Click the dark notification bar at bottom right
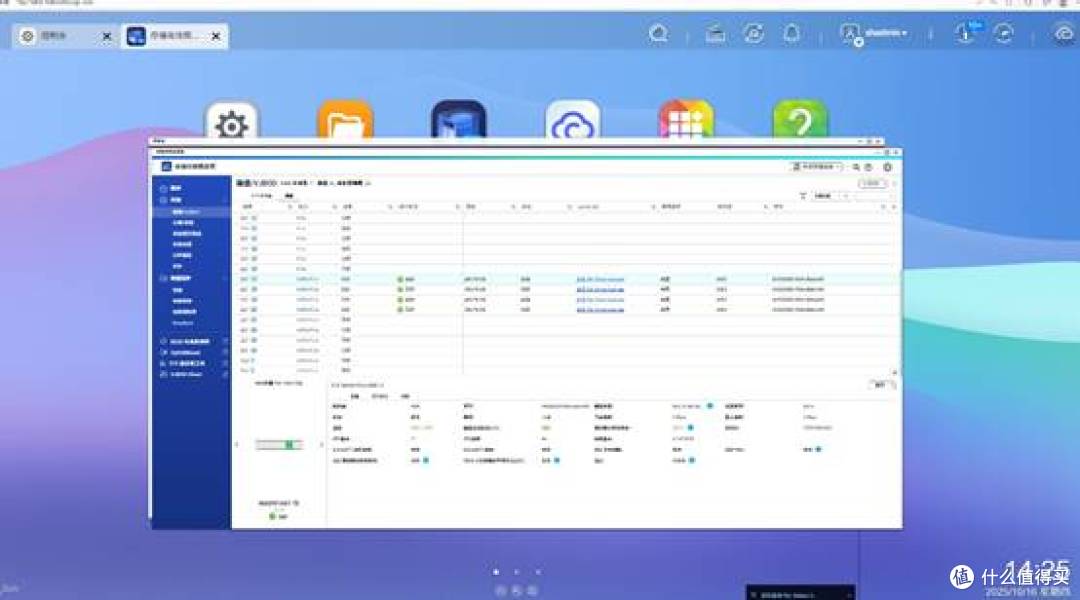Image resolution: width=1080 pixels, height=600 pixels. pos(800,594)
